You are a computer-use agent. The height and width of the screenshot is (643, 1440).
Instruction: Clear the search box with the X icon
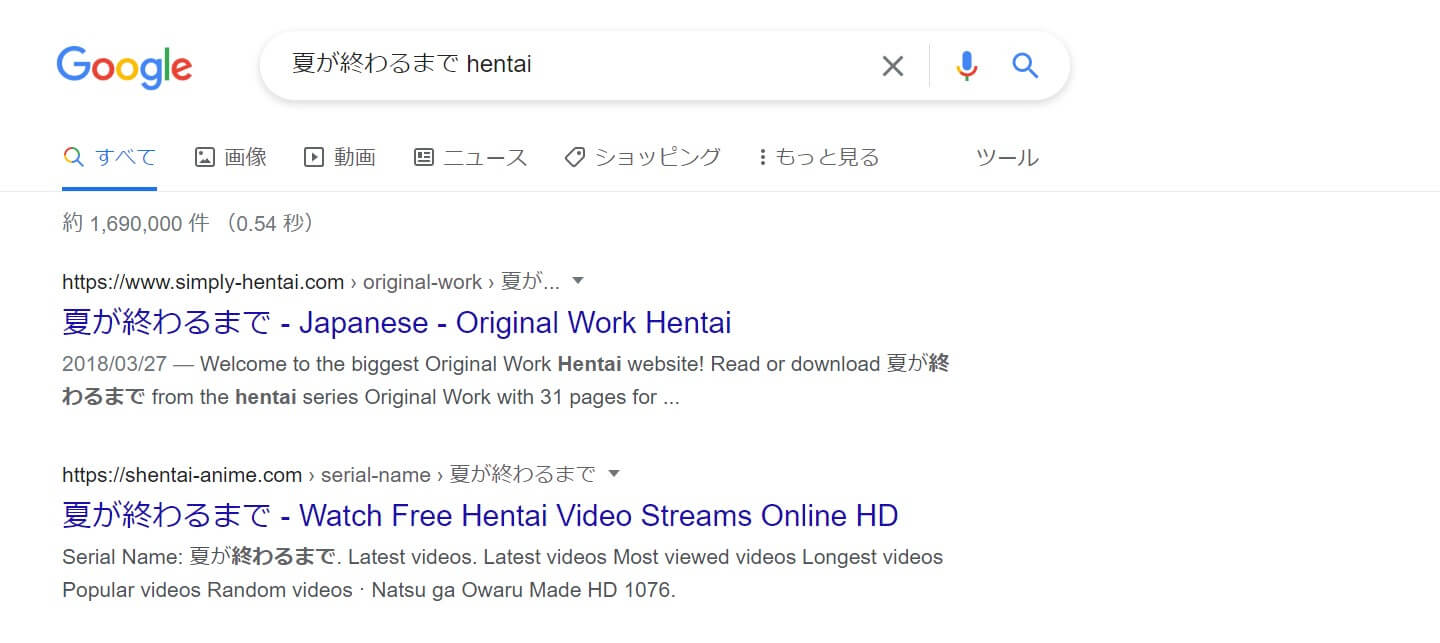coord(892,66)
